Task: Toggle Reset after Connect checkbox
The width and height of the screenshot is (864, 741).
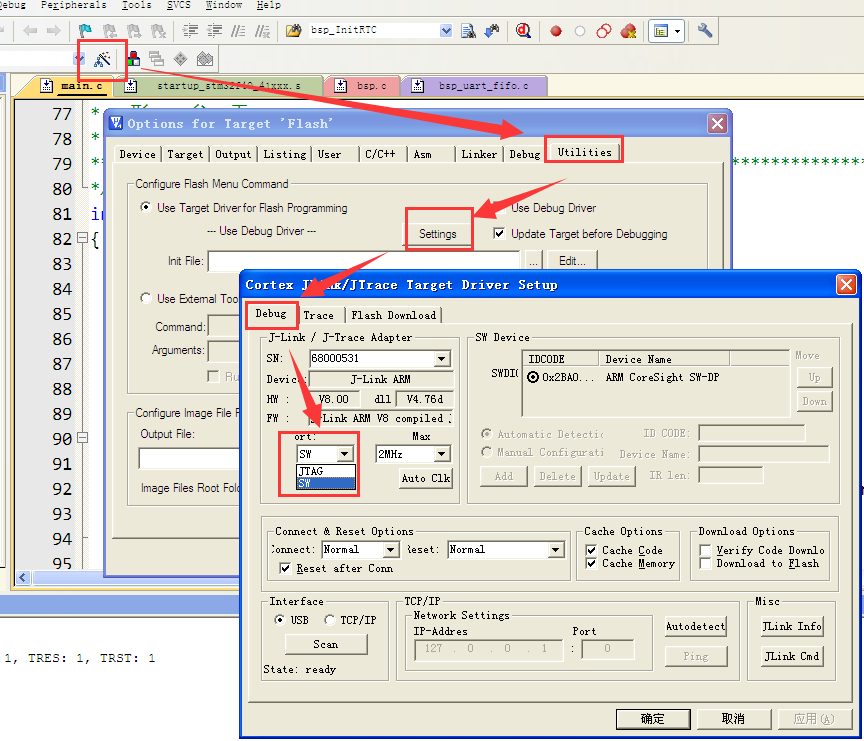Action: (x=285, y=569)
